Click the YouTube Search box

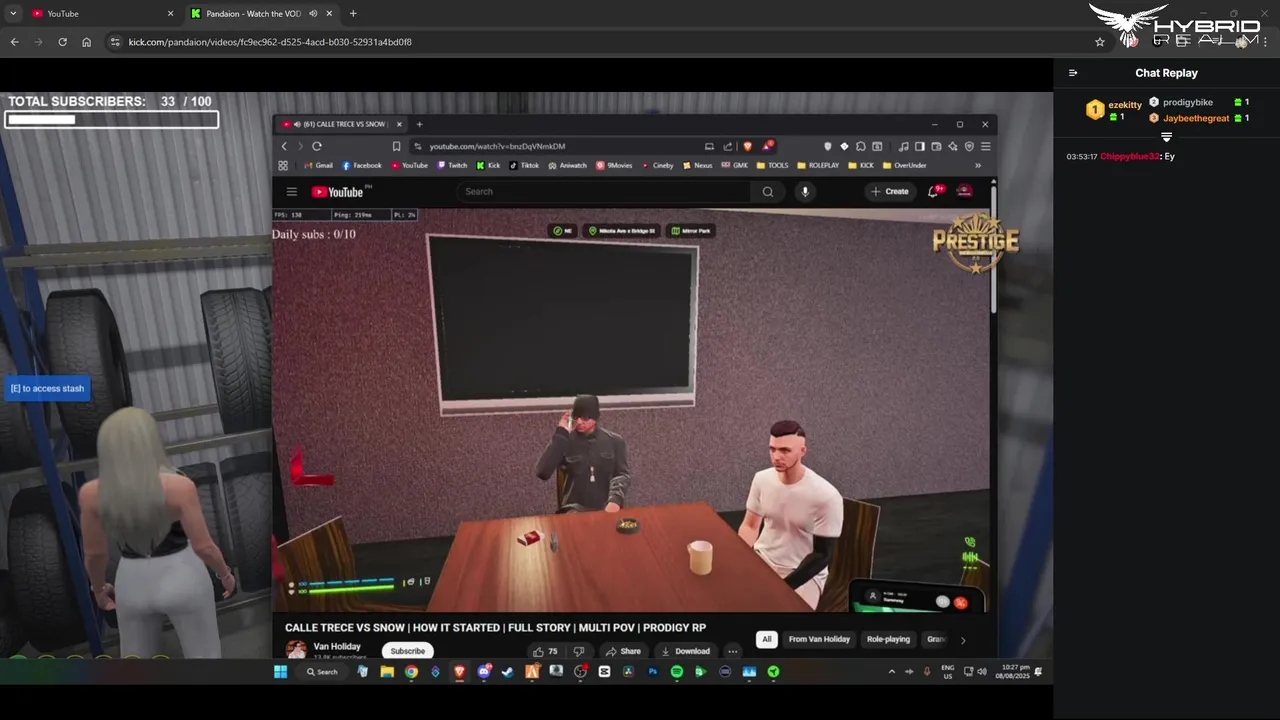[x=605, y=192]
